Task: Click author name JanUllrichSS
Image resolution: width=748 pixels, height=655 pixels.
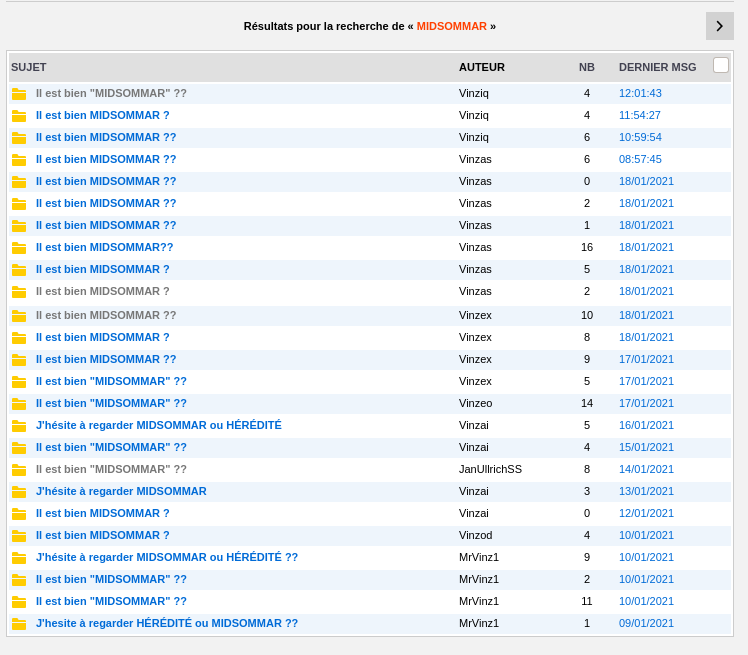Action: tap(490, 469)
